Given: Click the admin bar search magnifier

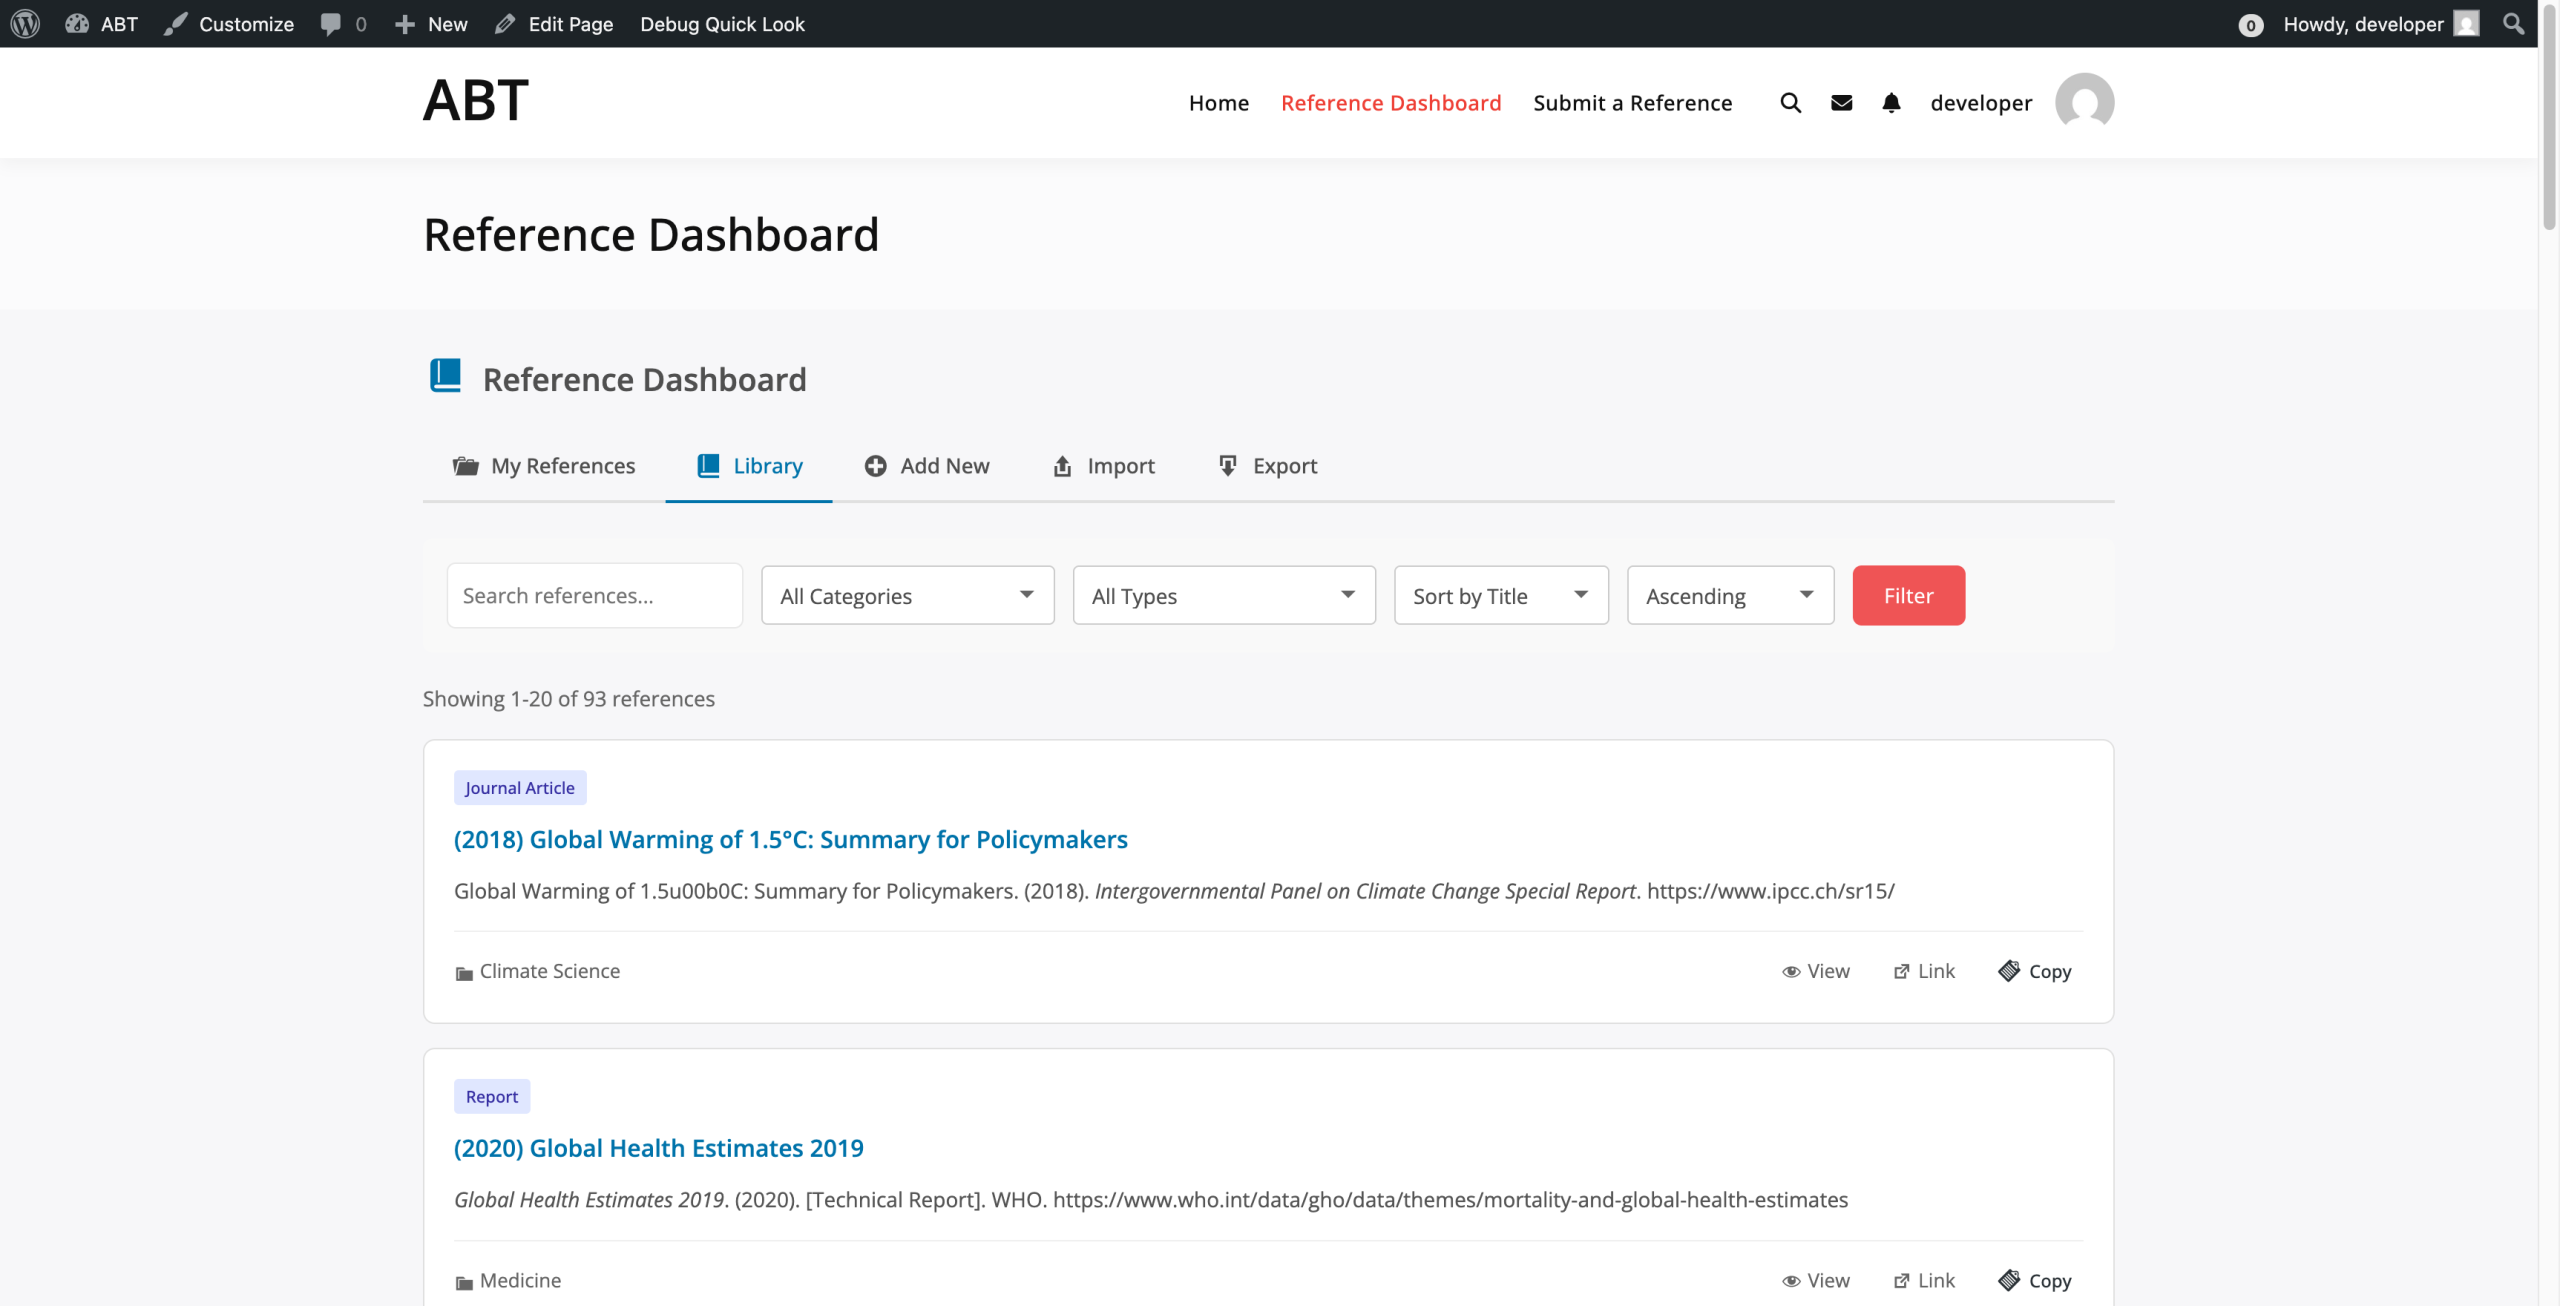Looking at the screenshot, I should point(2513,24).
